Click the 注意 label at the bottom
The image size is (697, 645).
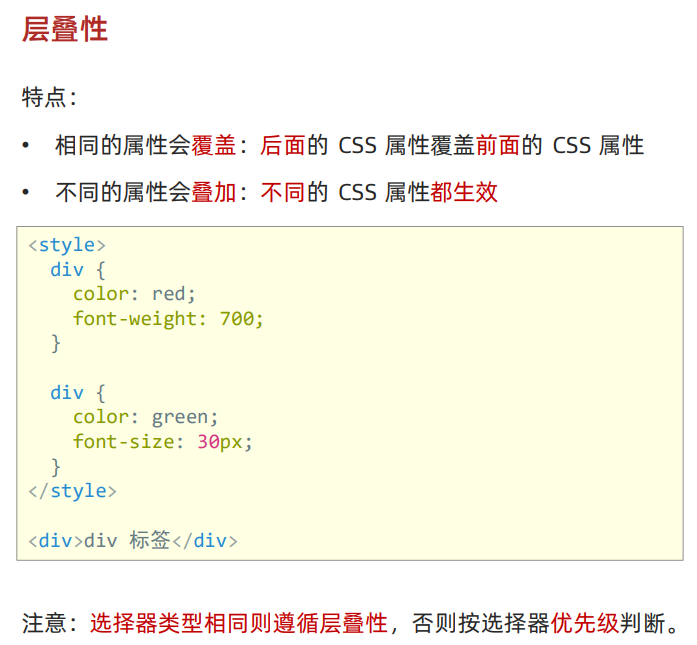pyautogui.click(x=44, y=624)
